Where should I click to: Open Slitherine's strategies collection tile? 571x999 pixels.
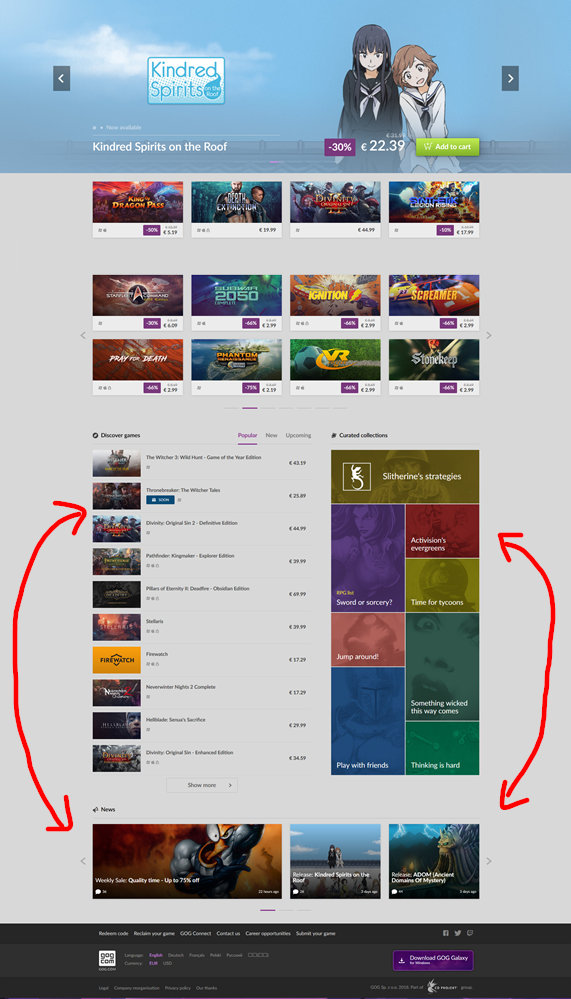coord(405,477)
